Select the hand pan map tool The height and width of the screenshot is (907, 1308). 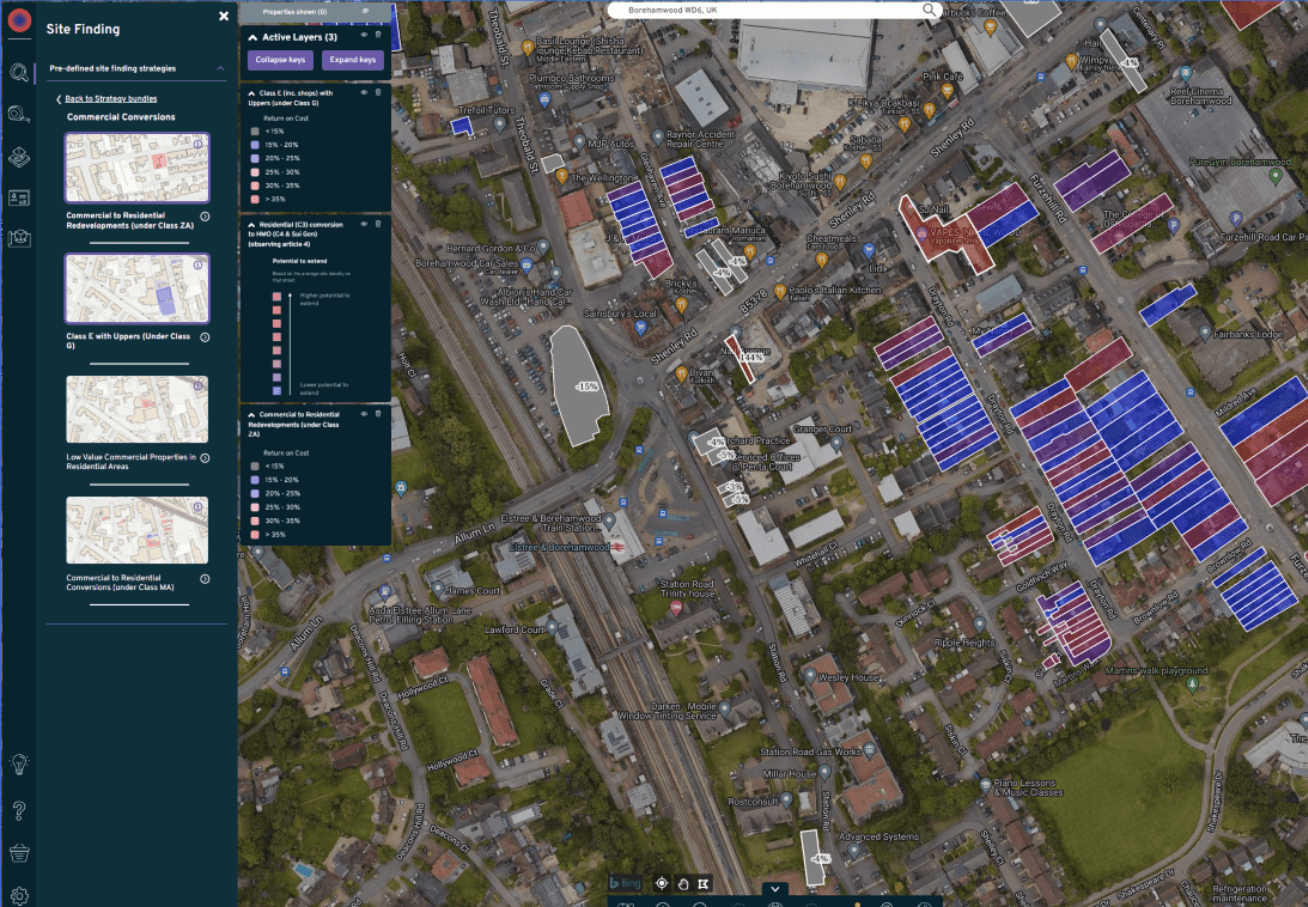tap(682, 883)
